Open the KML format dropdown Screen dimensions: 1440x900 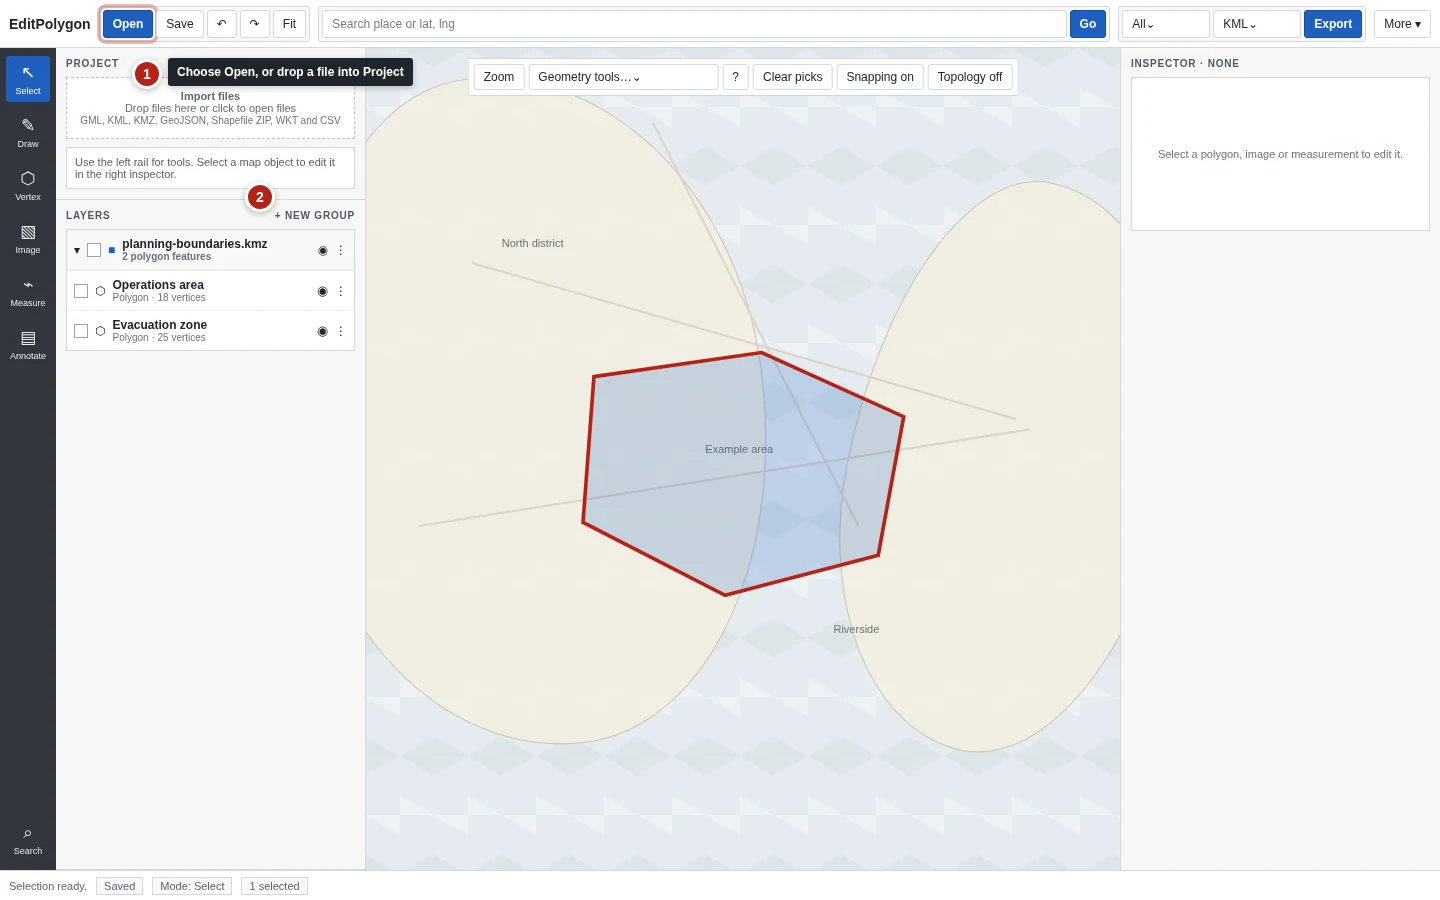point(1257,24)
